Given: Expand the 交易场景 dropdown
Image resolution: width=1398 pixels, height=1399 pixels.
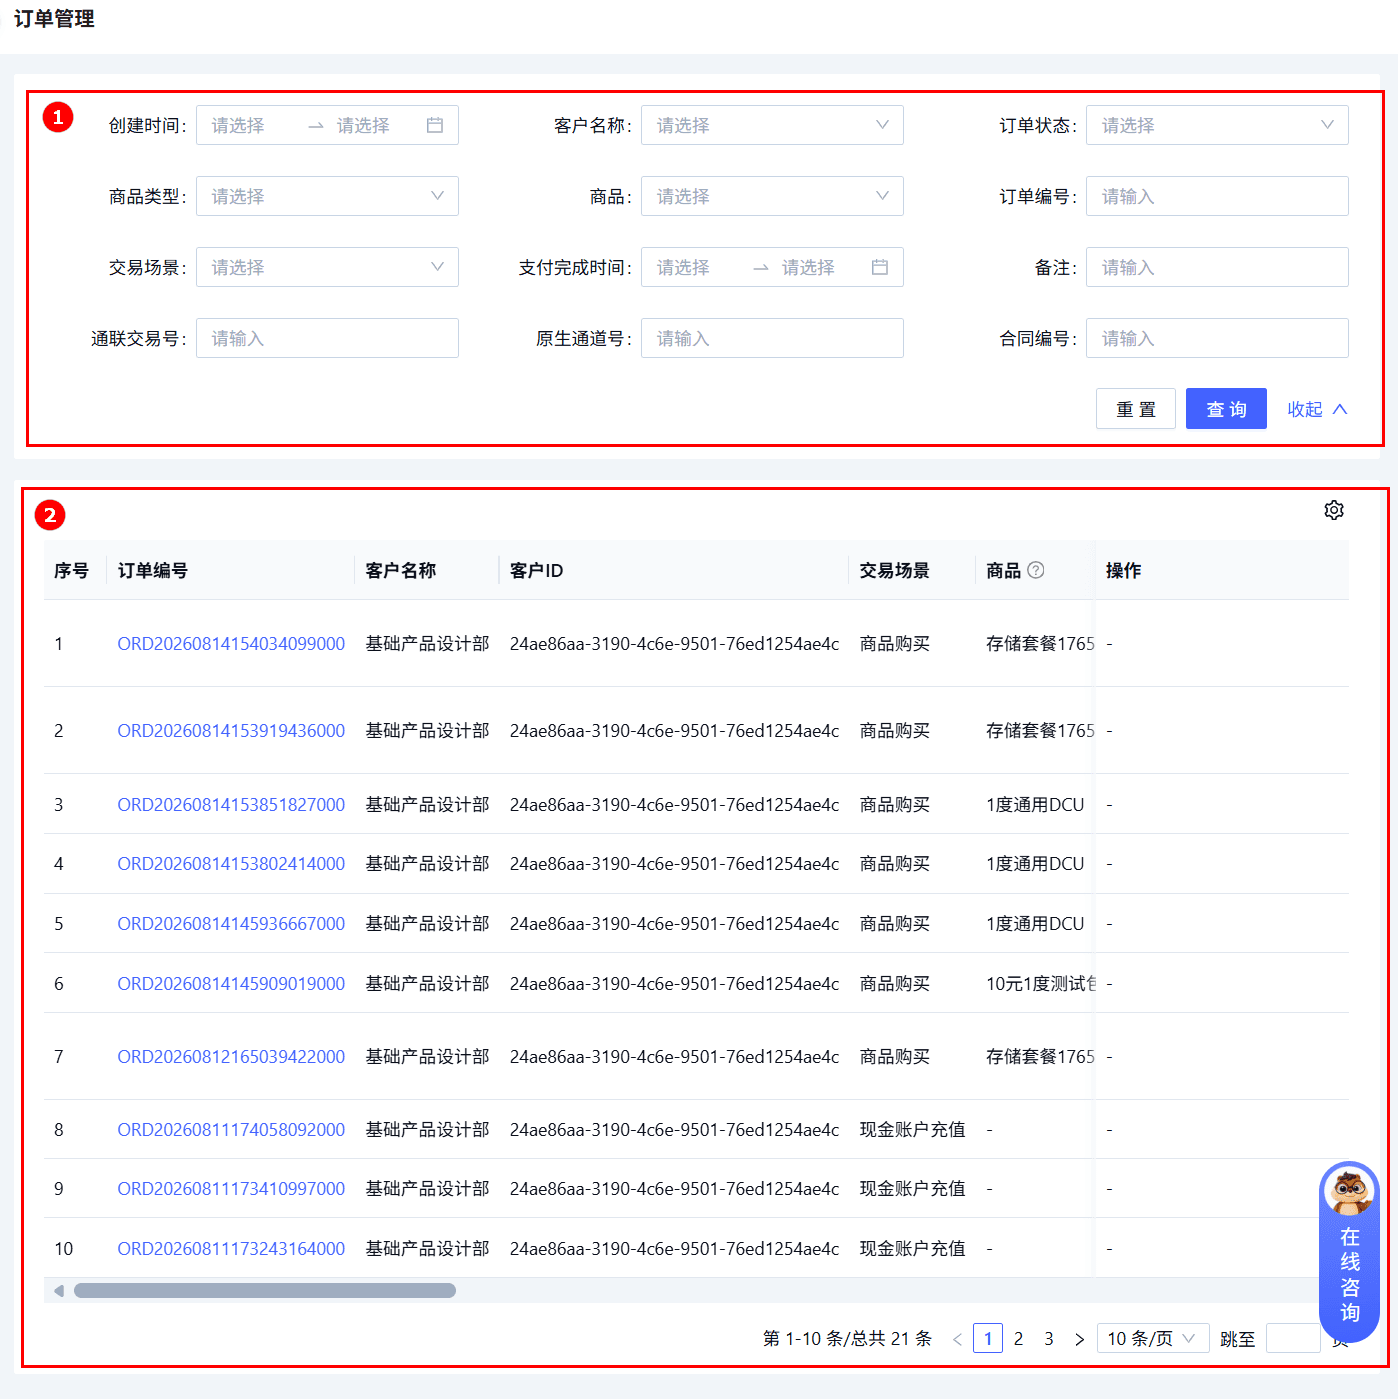Looking at the screenshot, I should pos(327,267).
